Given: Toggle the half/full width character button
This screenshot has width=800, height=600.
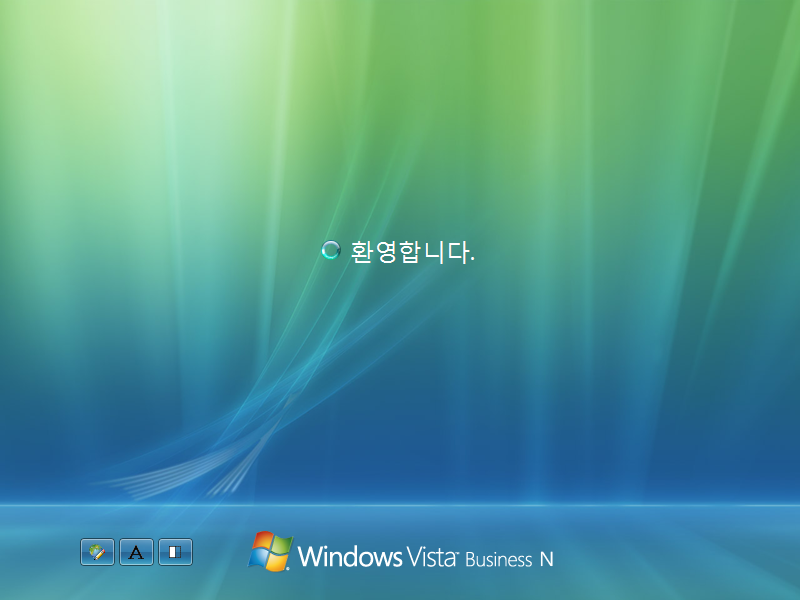Looking at the screenshot, I should (176, 552).
